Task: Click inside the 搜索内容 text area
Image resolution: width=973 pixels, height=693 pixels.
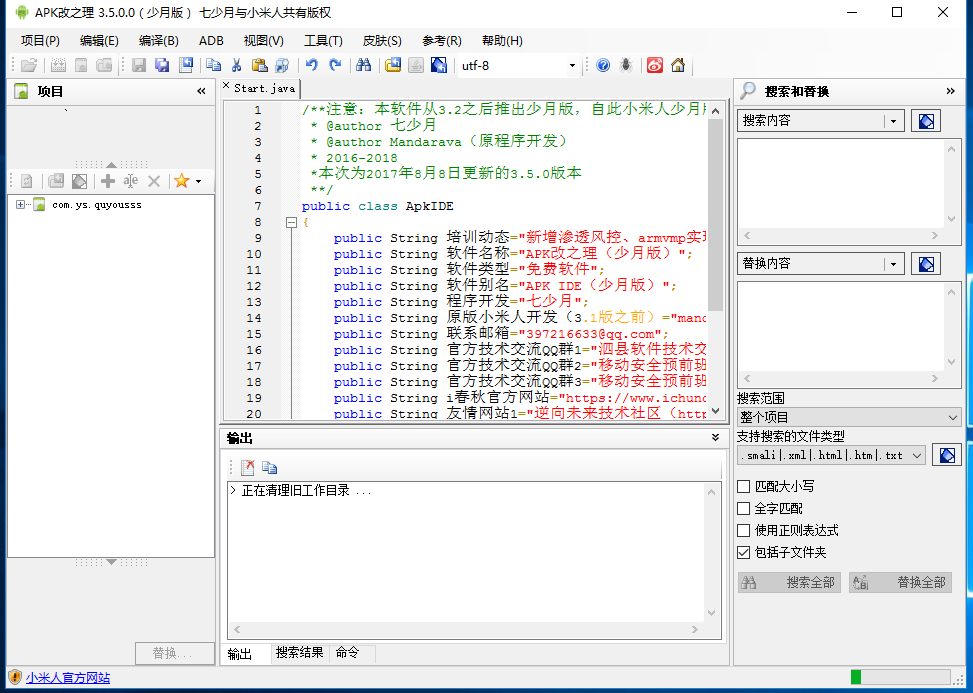Action: [841, 184]
